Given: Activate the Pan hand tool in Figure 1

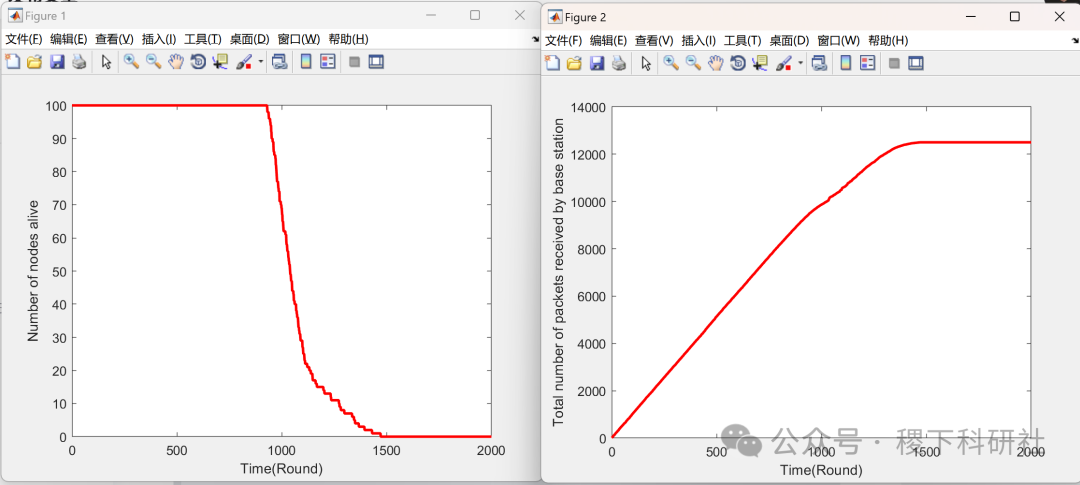Looking at the screenshot, I should tap(176, 62).
